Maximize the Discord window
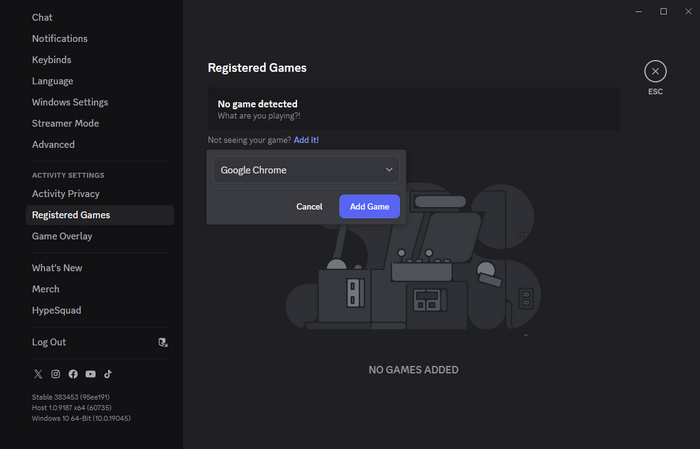Image resolution: width=700 pixels, height=449 pixels. tap(663, 12)
